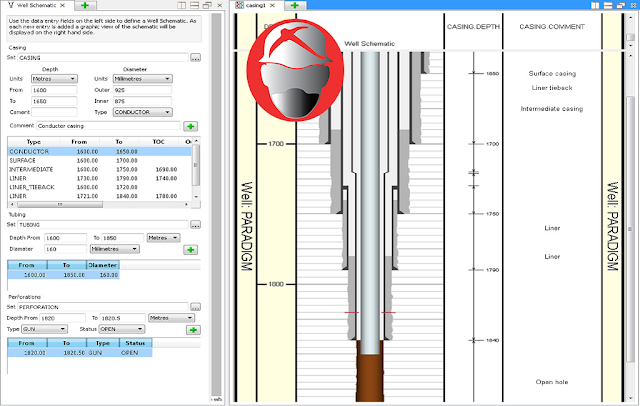Click perforation Set field PERFORATION

pos(103,307)
